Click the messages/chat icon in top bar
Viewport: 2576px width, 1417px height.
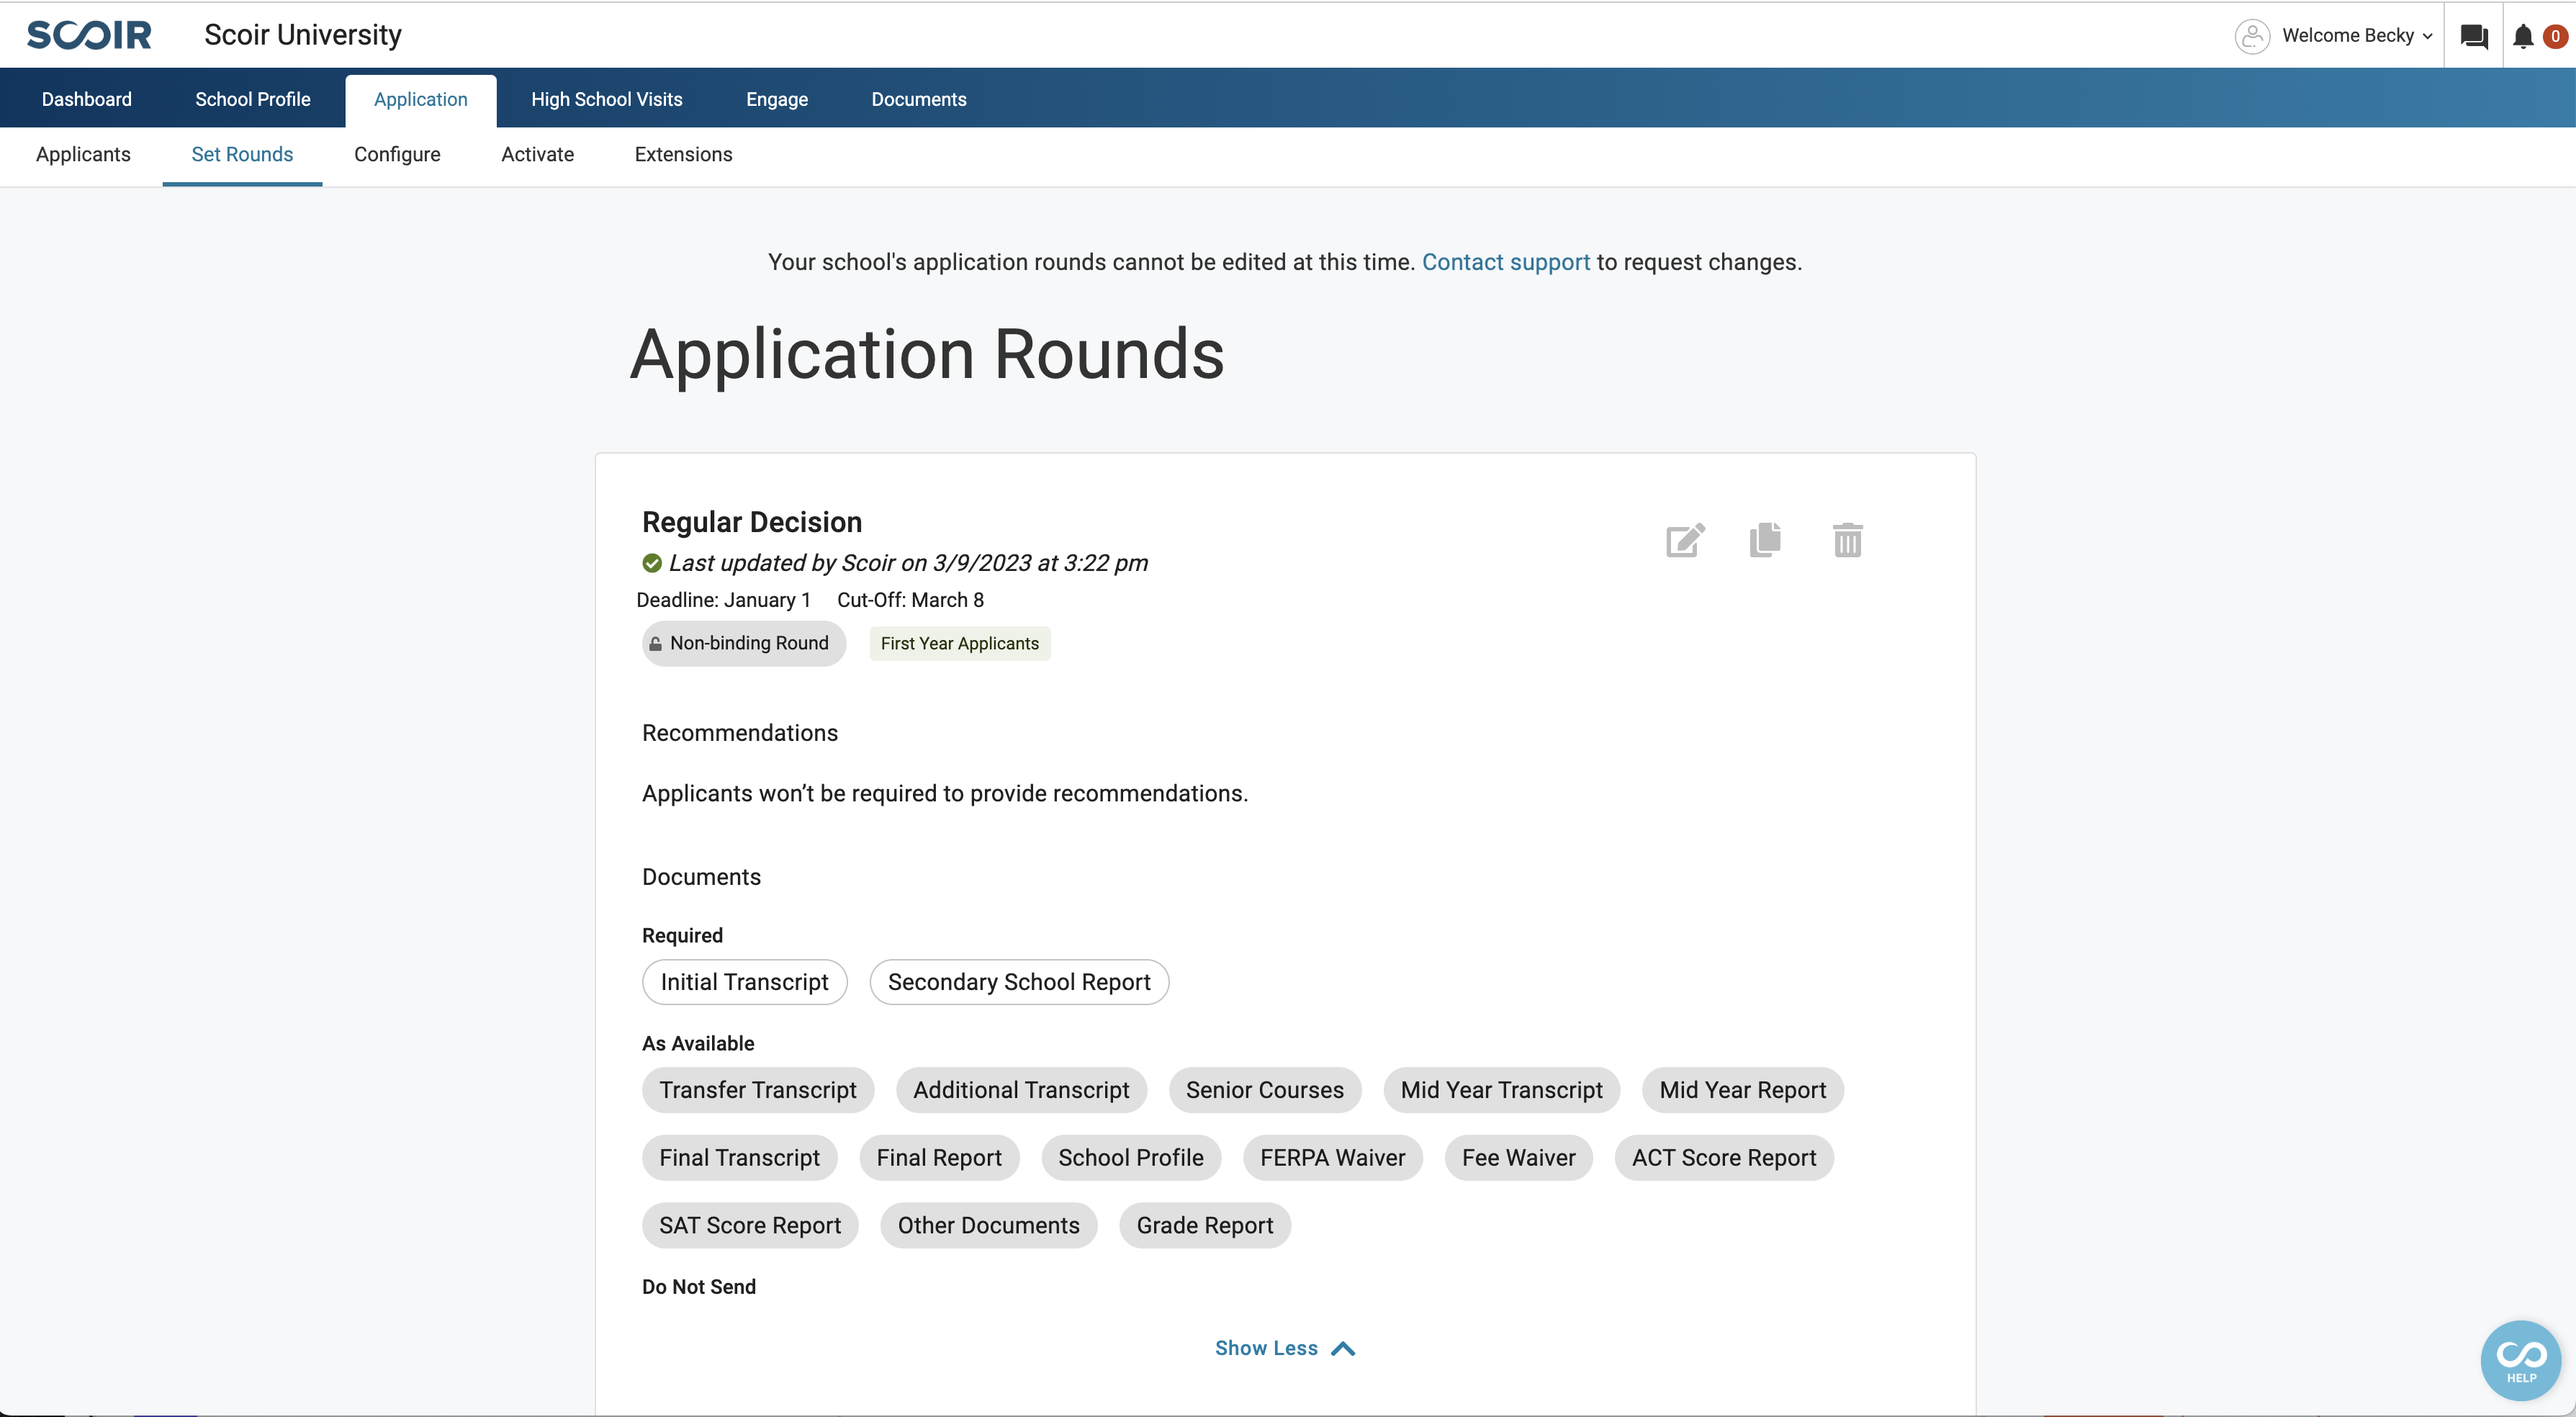click(x=2473, y=35)
